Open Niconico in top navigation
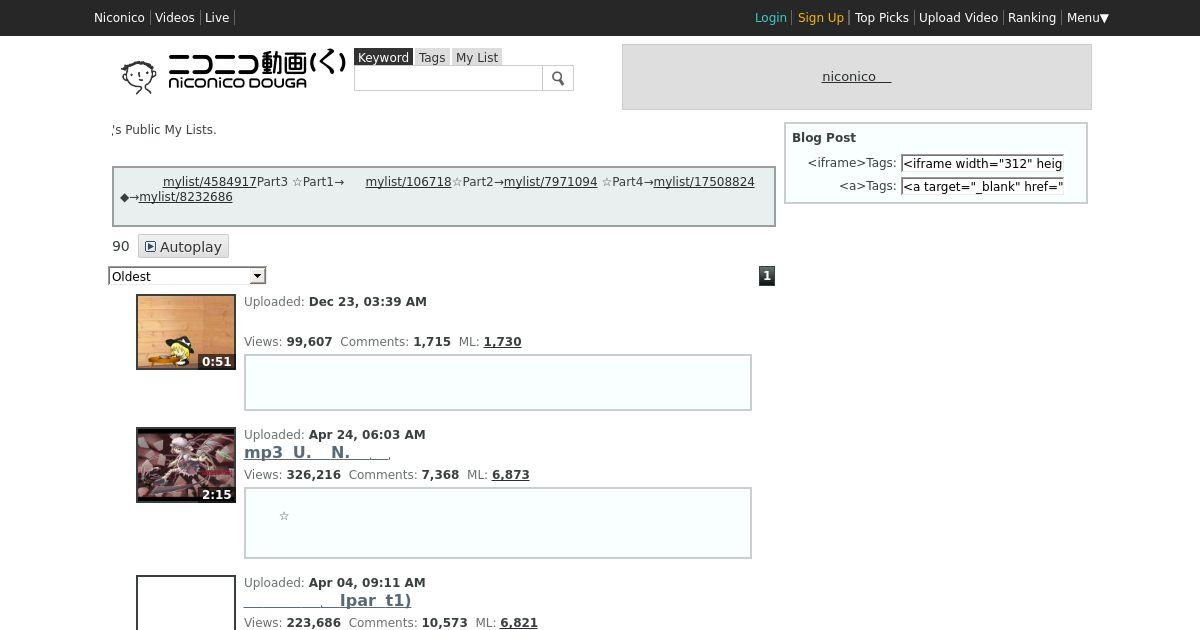This screenshot has width=1200, height=630. pos(119,18)
